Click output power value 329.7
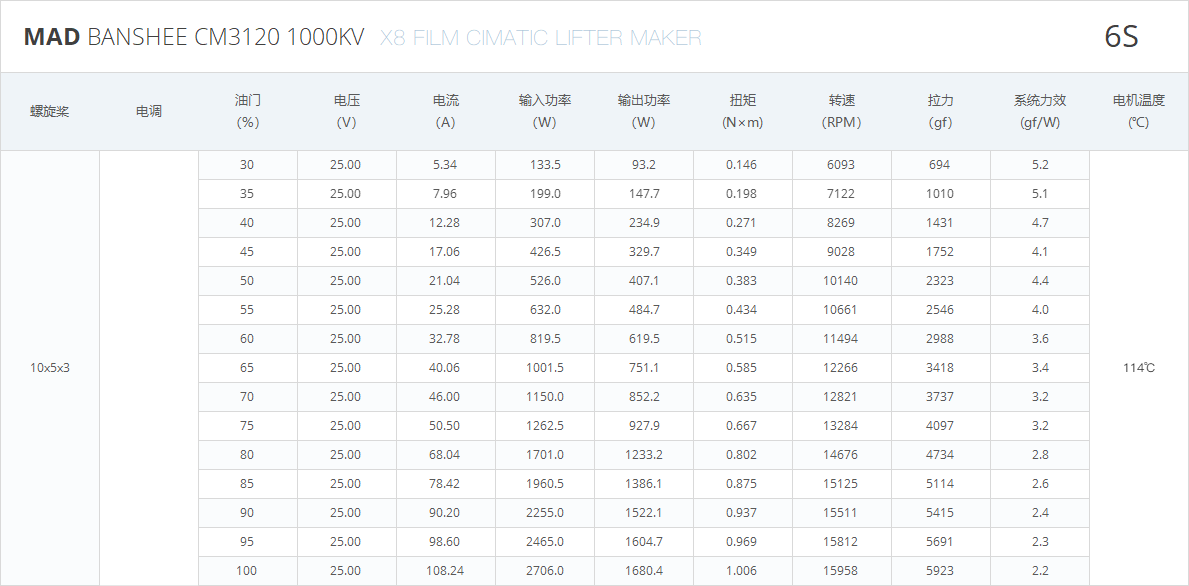The height and width of the screenshot is (586, 1189). tap(644, 252)
